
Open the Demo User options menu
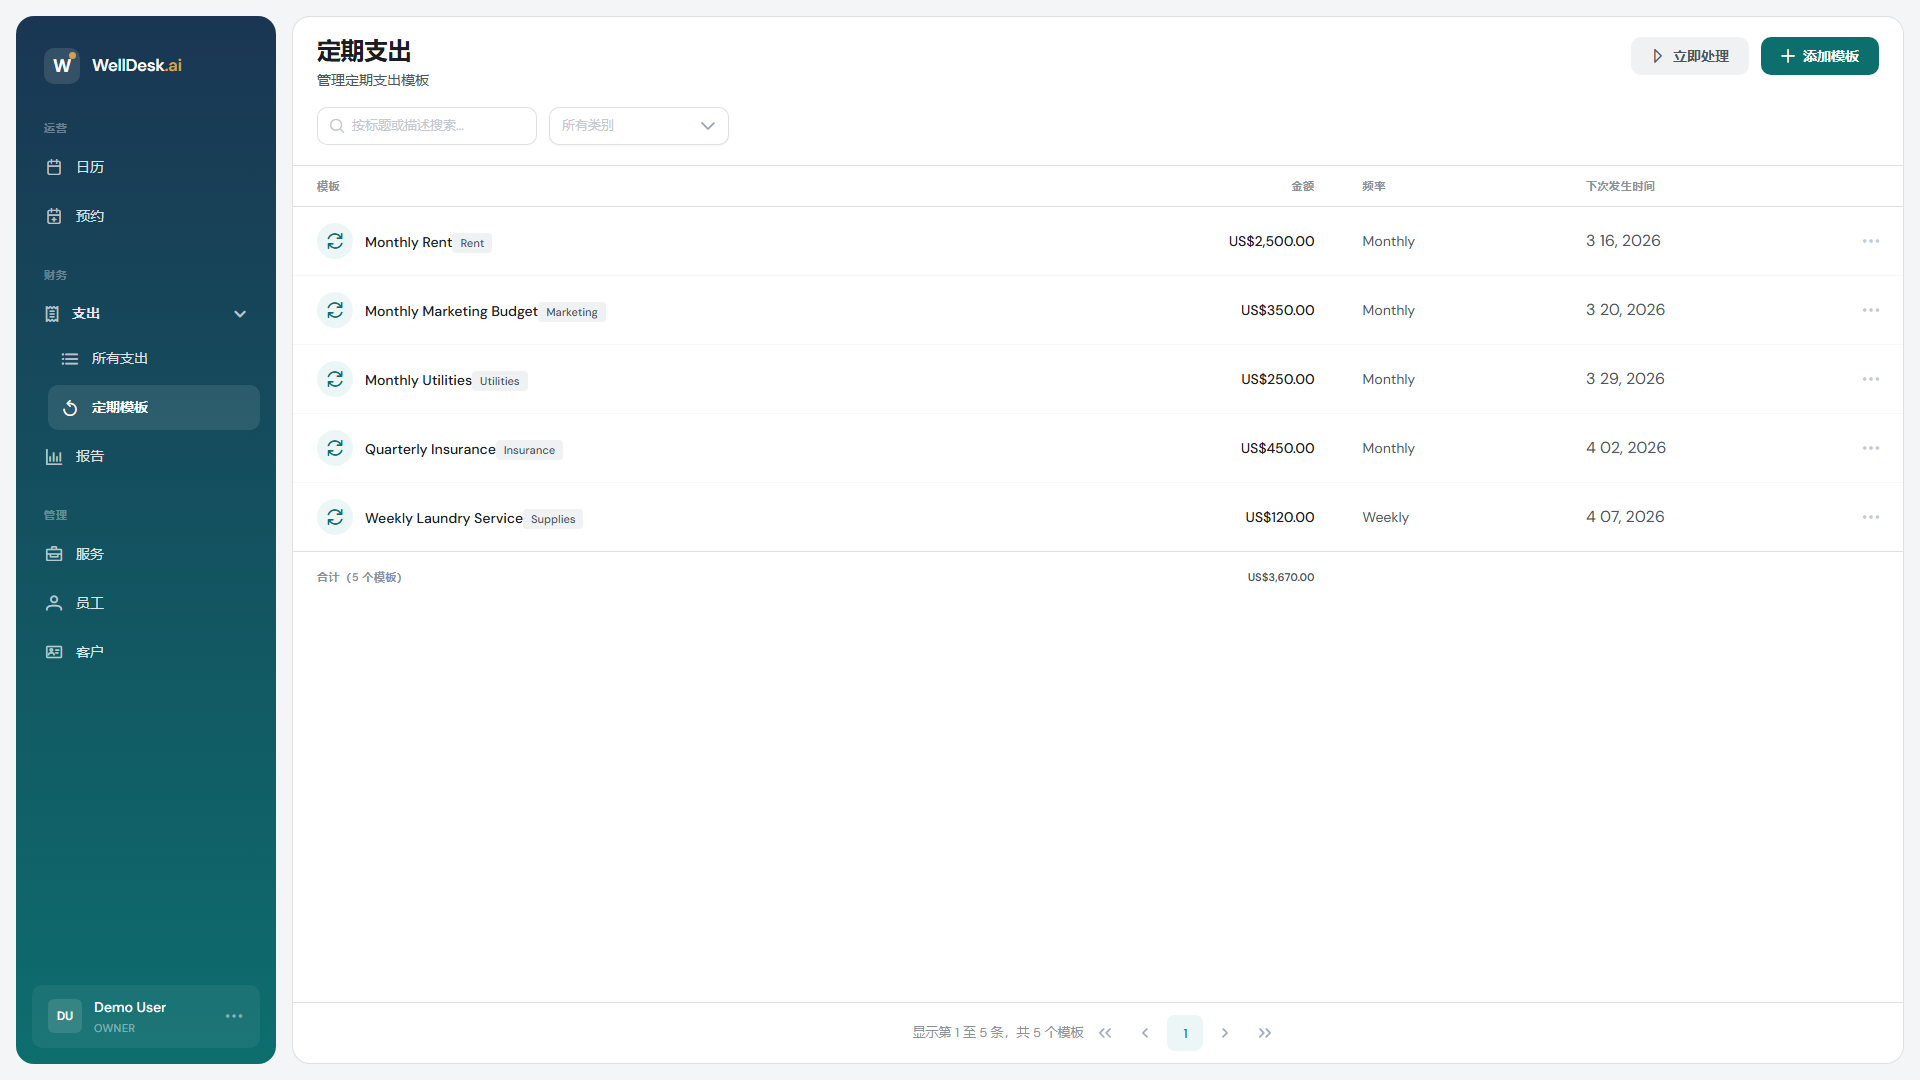[234, 1016]
